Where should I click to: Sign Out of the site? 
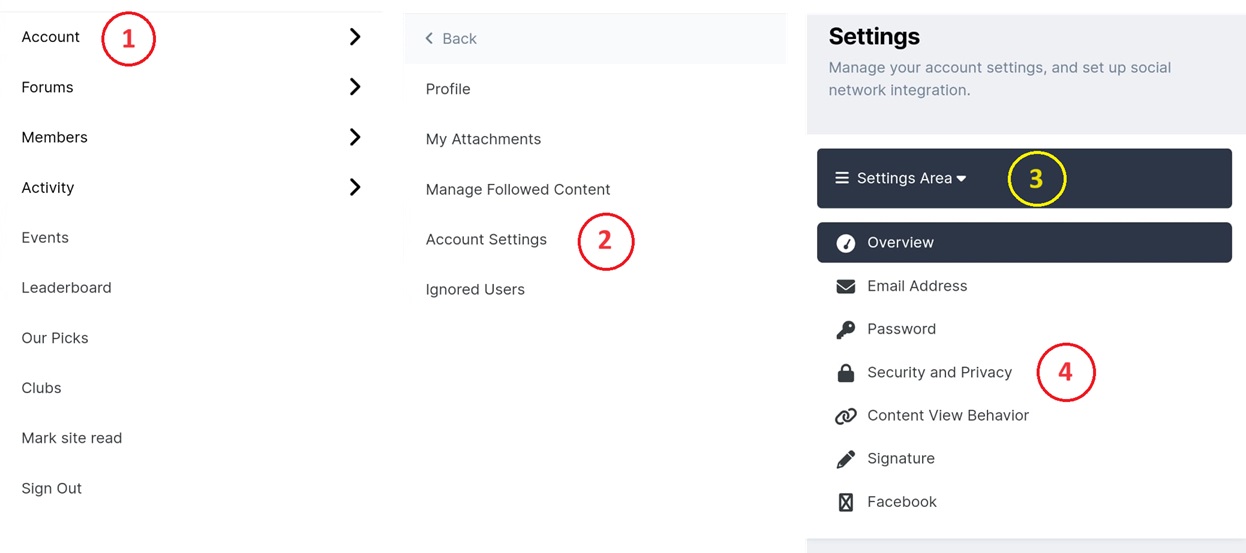(x=51, y=489)
